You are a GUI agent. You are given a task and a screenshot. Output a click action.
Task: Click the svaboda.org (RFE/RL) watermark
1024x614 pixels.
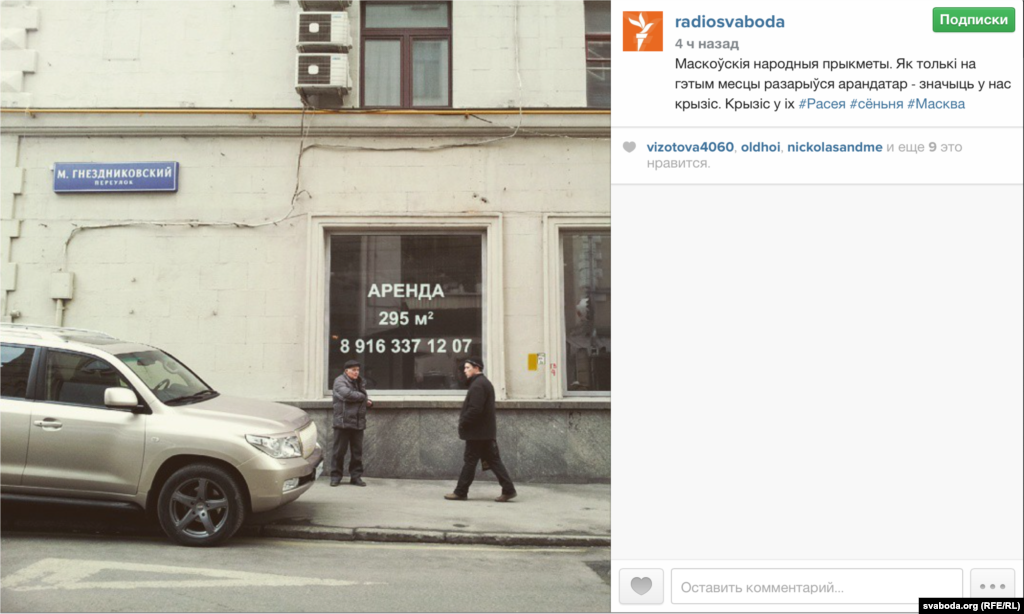(971, 606)
